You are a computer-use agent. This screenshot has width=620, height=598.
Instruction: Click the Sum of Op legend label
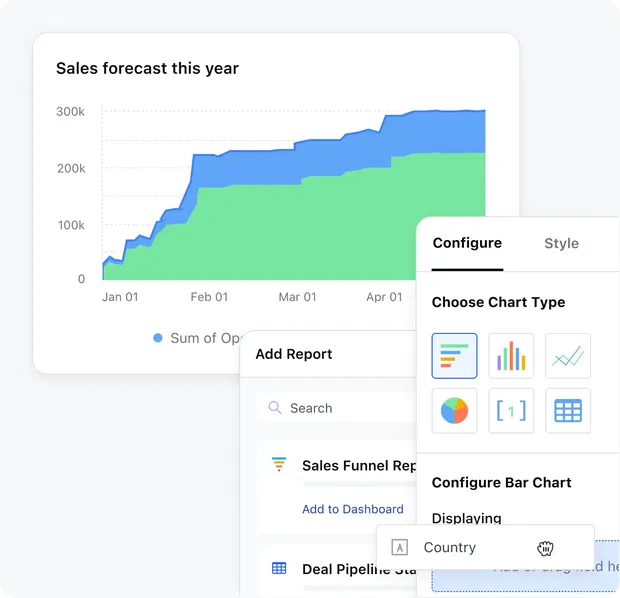(205, 338)
